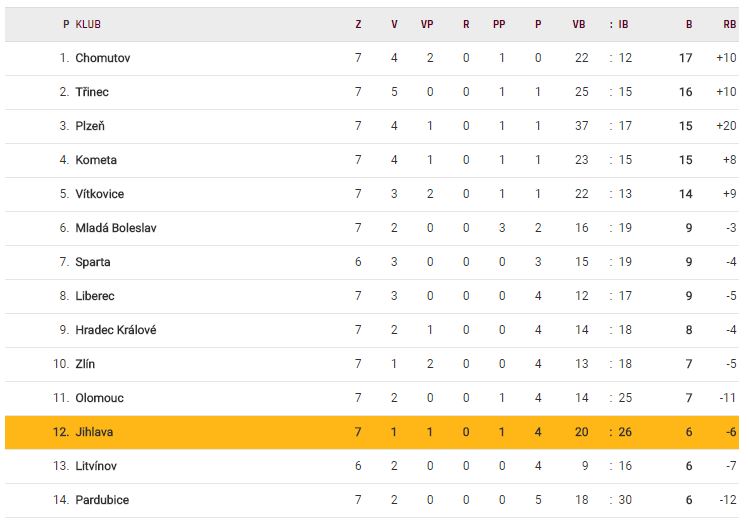Open Mladá Boleslav team link
Viewport: 749px width, 523px height.
[116, 228]
